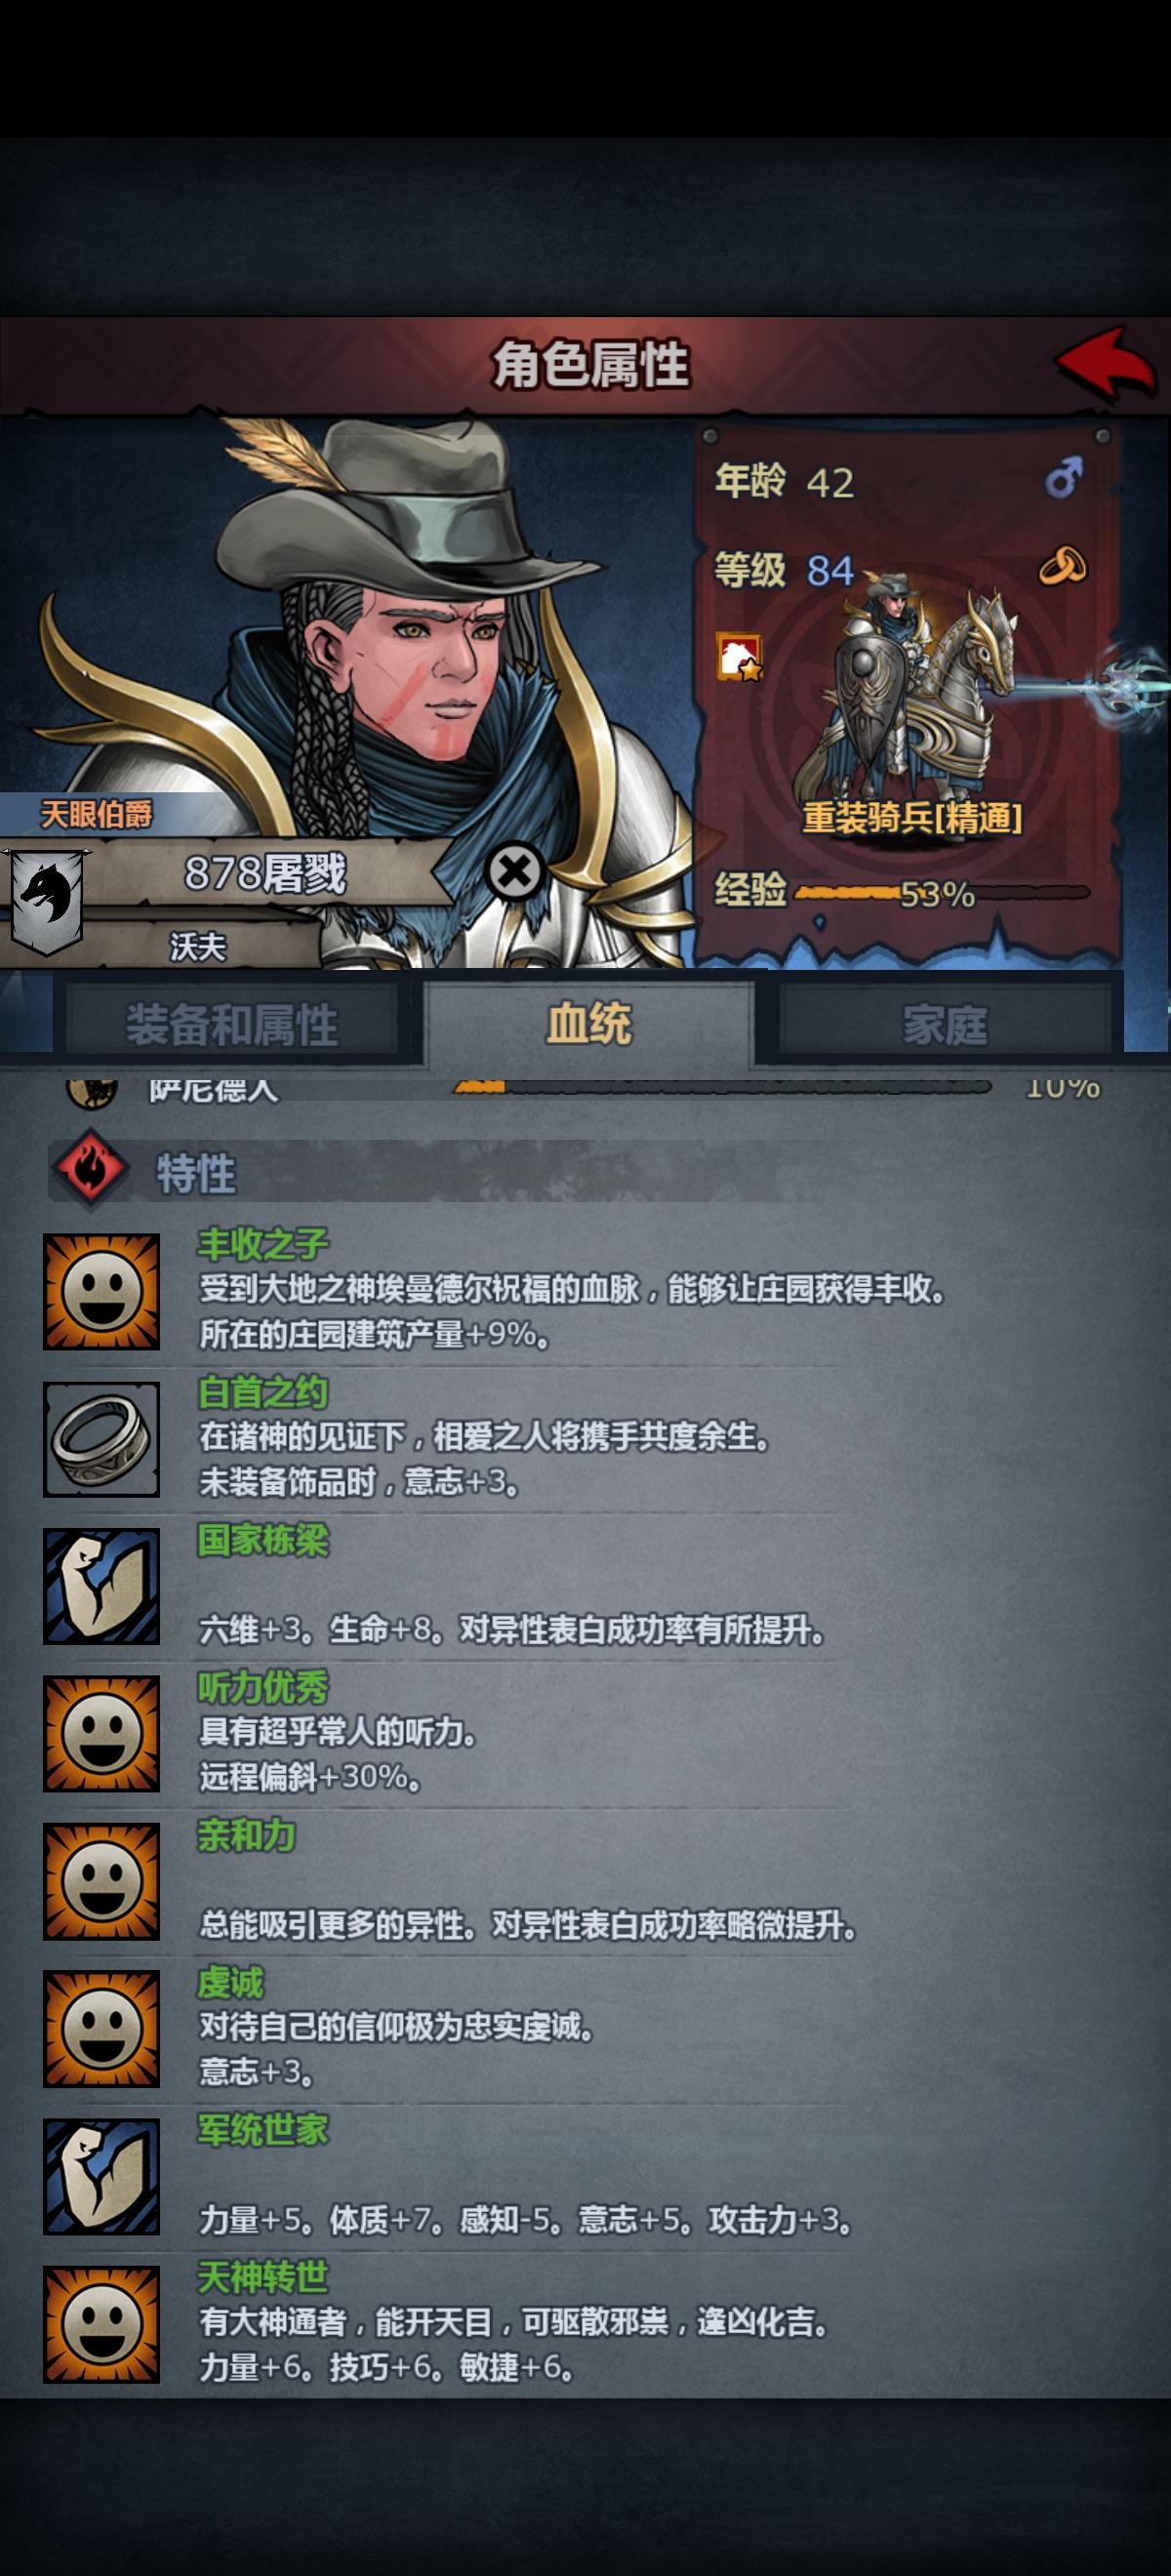Tap the 听力优秀 trait smiley icon

coord(101,1734)
